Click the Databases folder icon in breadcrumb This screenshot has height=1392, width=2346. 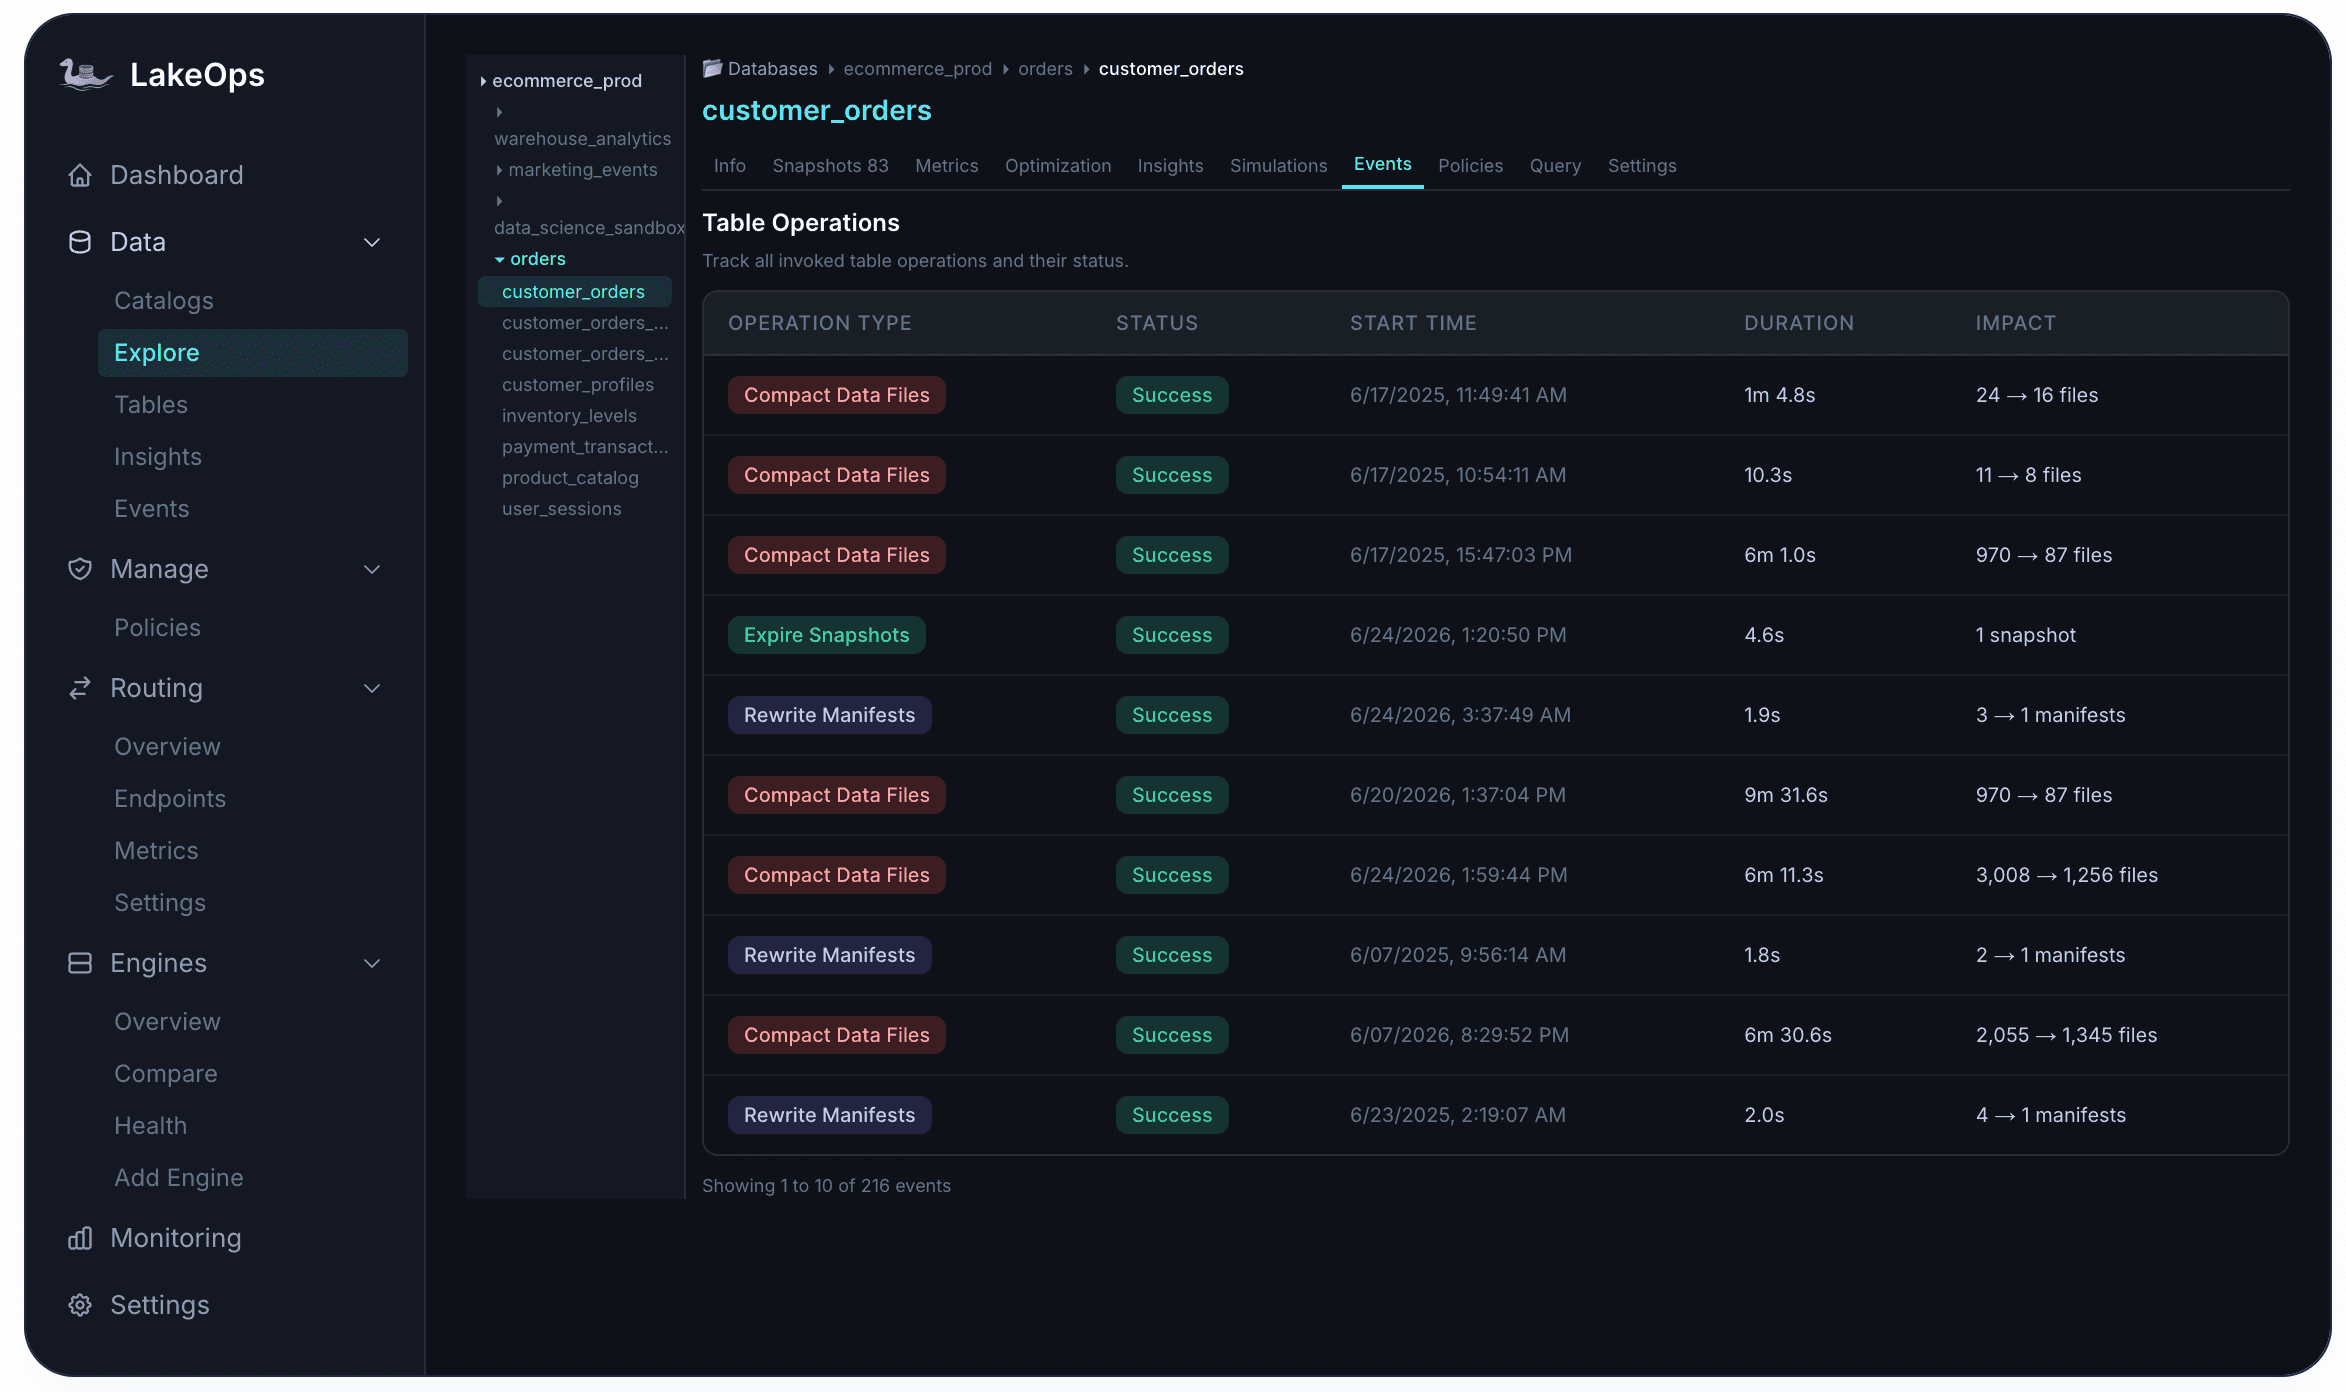[712, 68]
